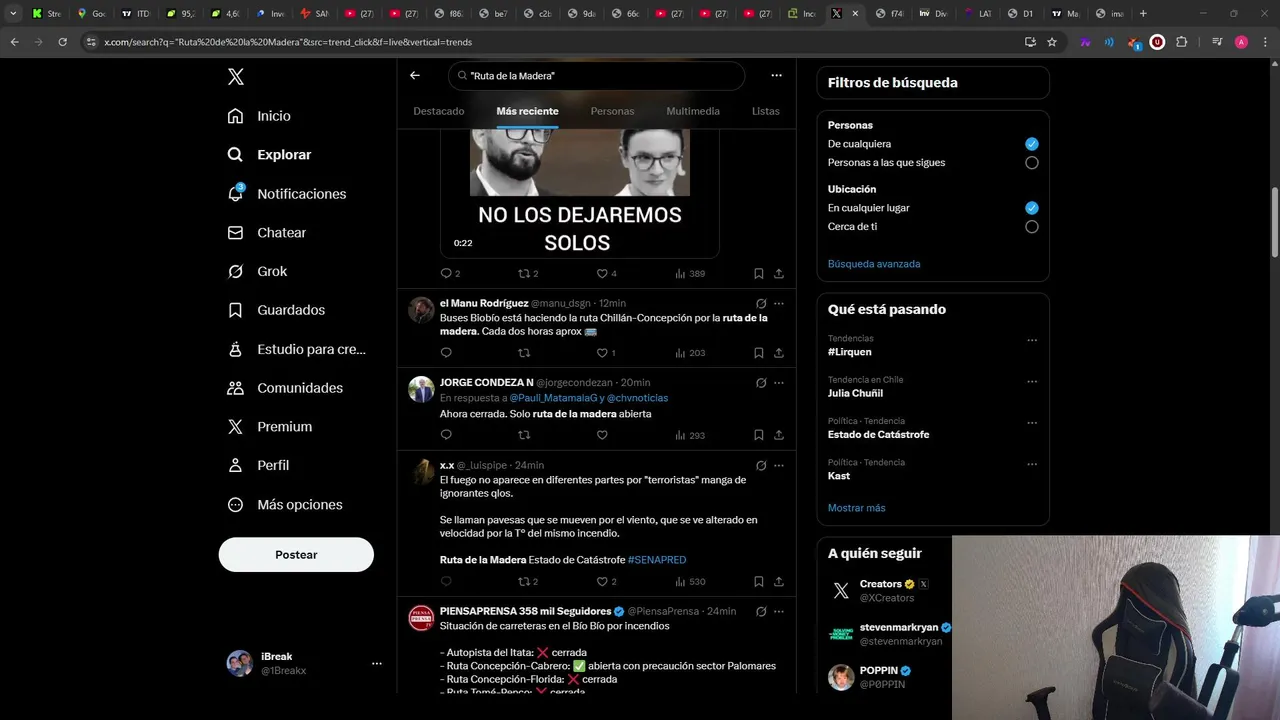Repost JORGE CONDEZA N's post
Viewport: 1280px width, 720px height.
[524, 435]
